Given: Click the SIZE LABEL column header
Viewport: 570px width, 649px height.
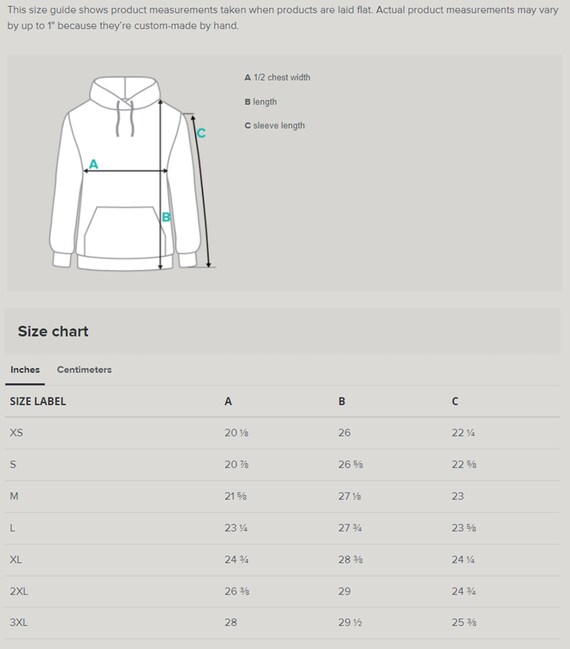Looking at the screenshot, I should (x=38, y=401).
